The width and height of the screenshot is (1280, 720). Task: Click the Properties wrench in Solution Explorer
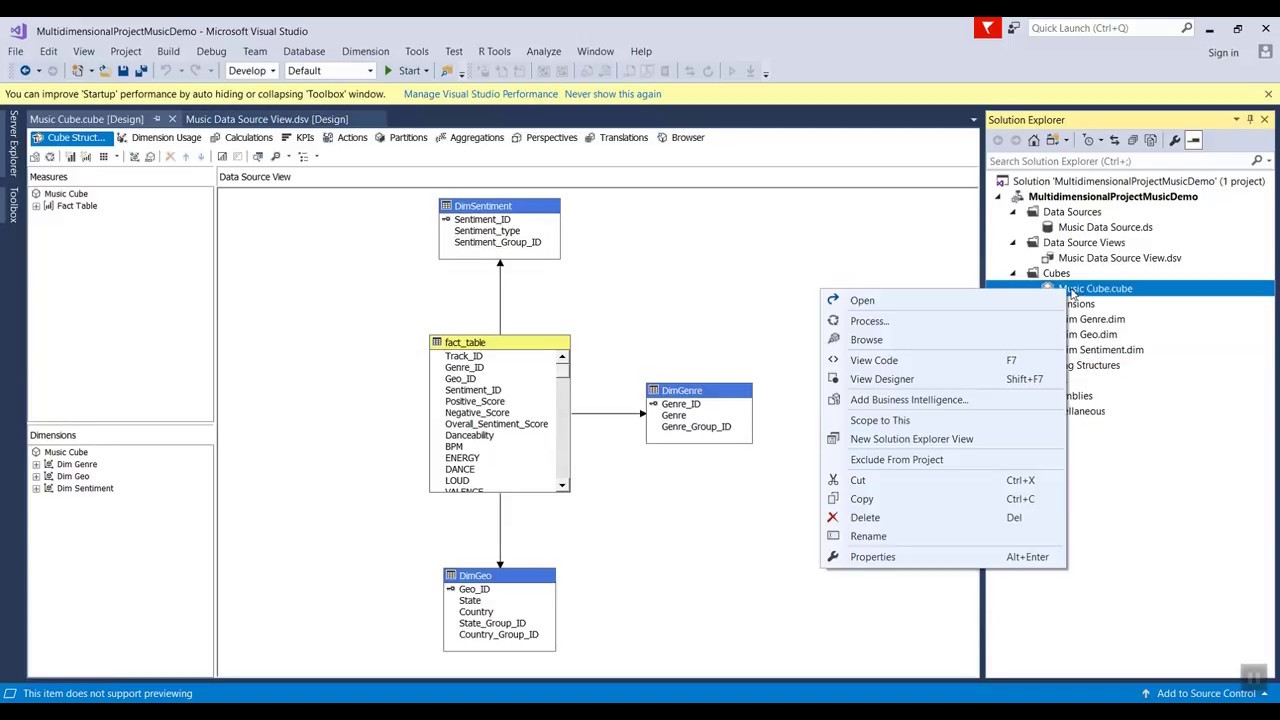1175,140
